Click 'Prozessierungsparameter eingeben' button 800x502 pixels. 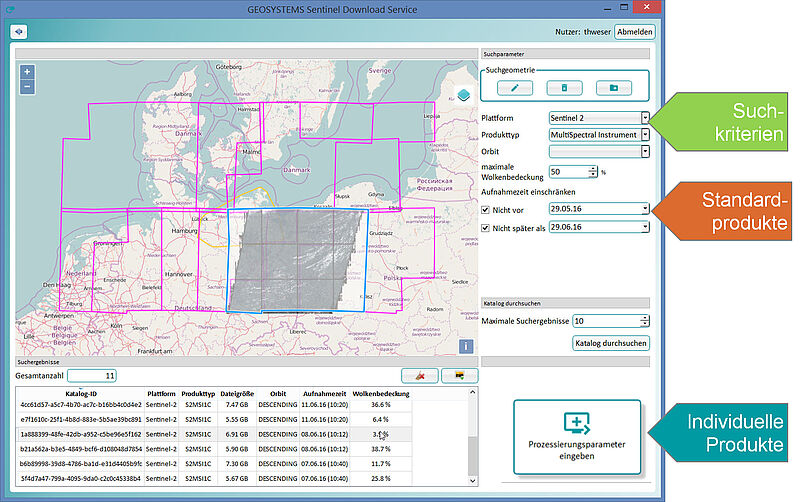576,436
